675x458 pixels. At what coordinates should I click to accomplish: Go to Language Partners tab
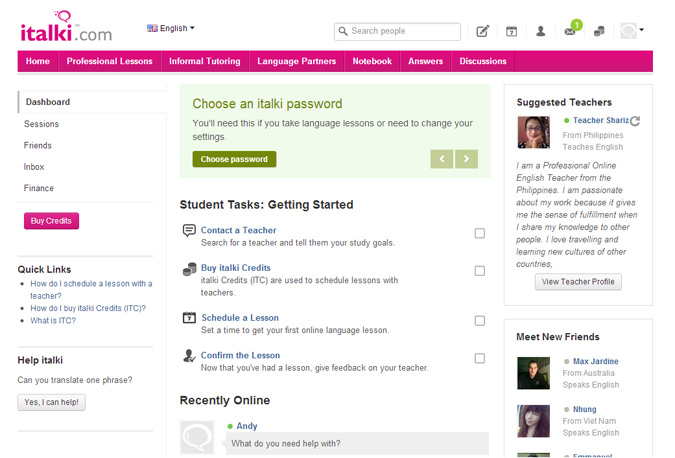[x=296, y=61]
